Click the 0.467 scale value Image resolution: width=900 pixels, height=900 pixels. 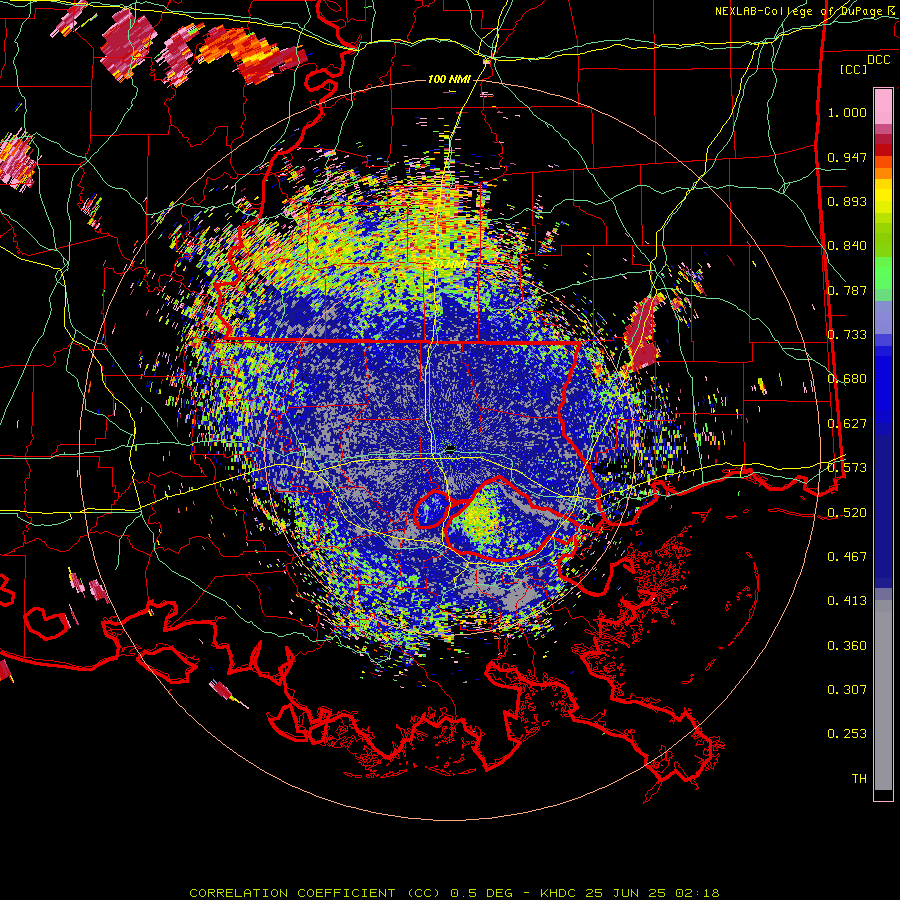[x=847, y=557]
